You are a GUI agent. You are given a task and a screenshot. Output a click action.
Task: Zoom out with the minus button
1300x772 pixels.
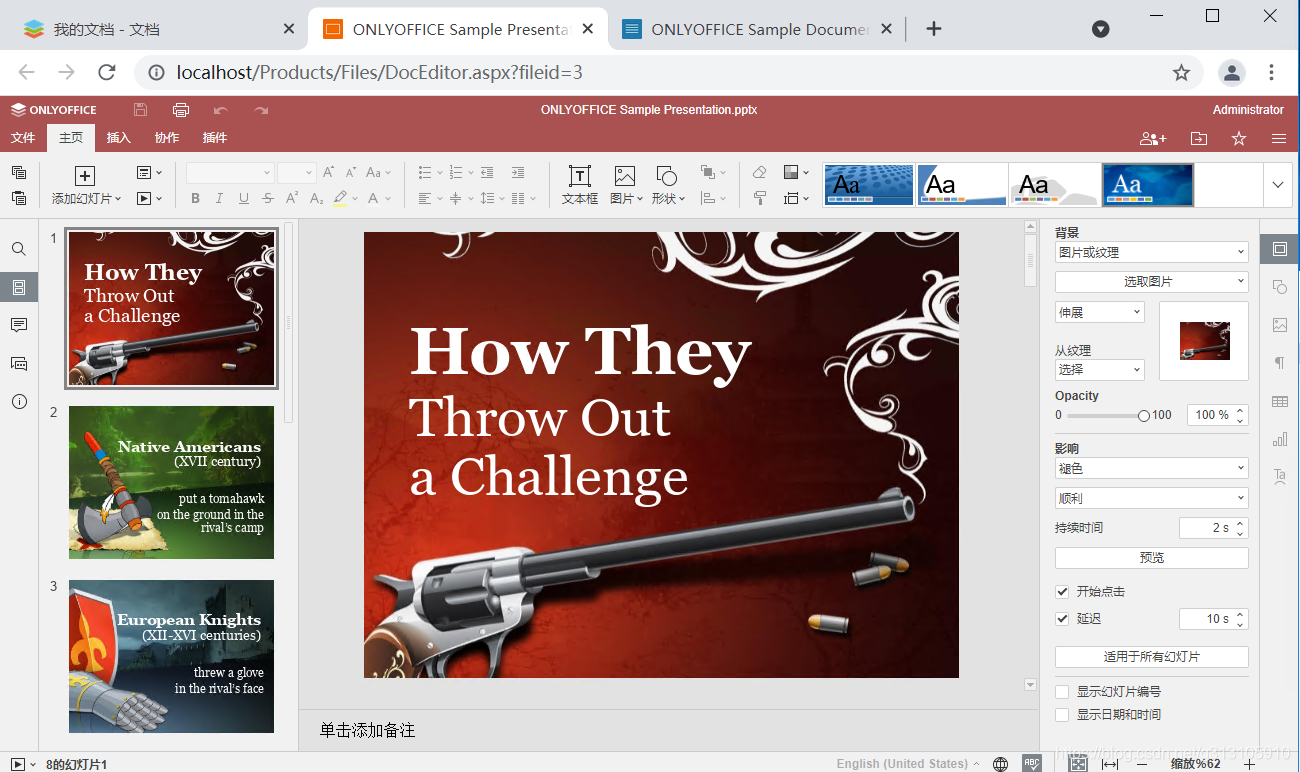click(x=1142, y=764)
